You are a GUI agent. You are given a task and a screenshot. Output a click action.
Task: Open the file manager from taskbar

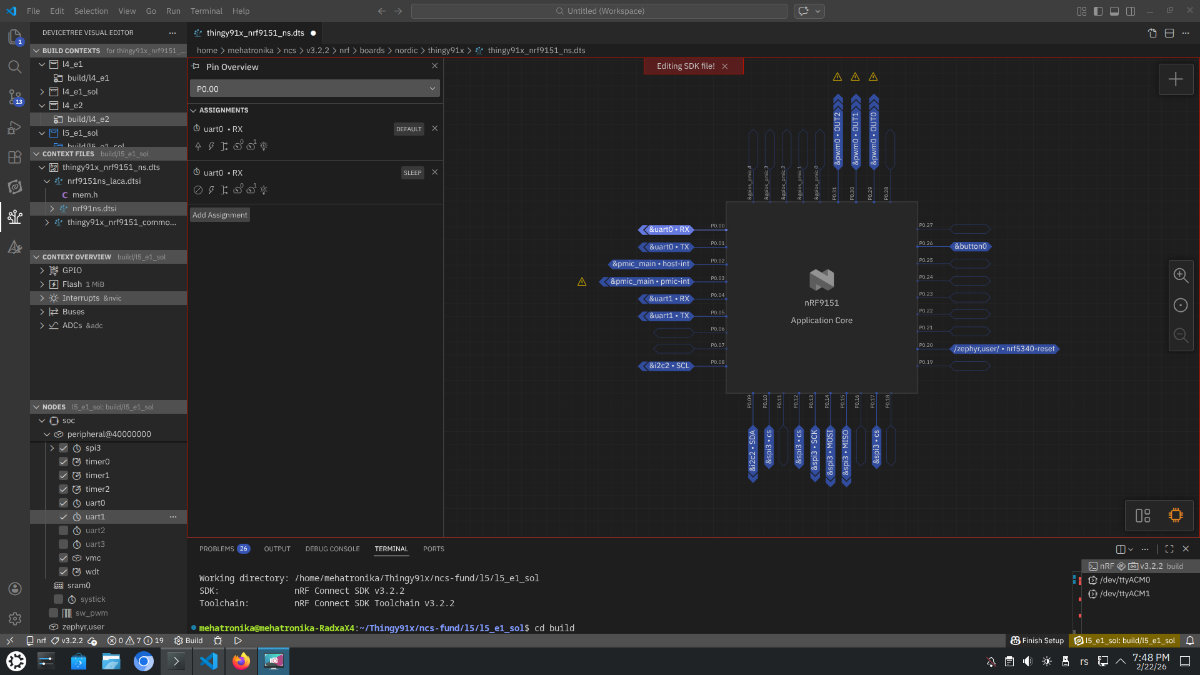click(x=111, y=661)
